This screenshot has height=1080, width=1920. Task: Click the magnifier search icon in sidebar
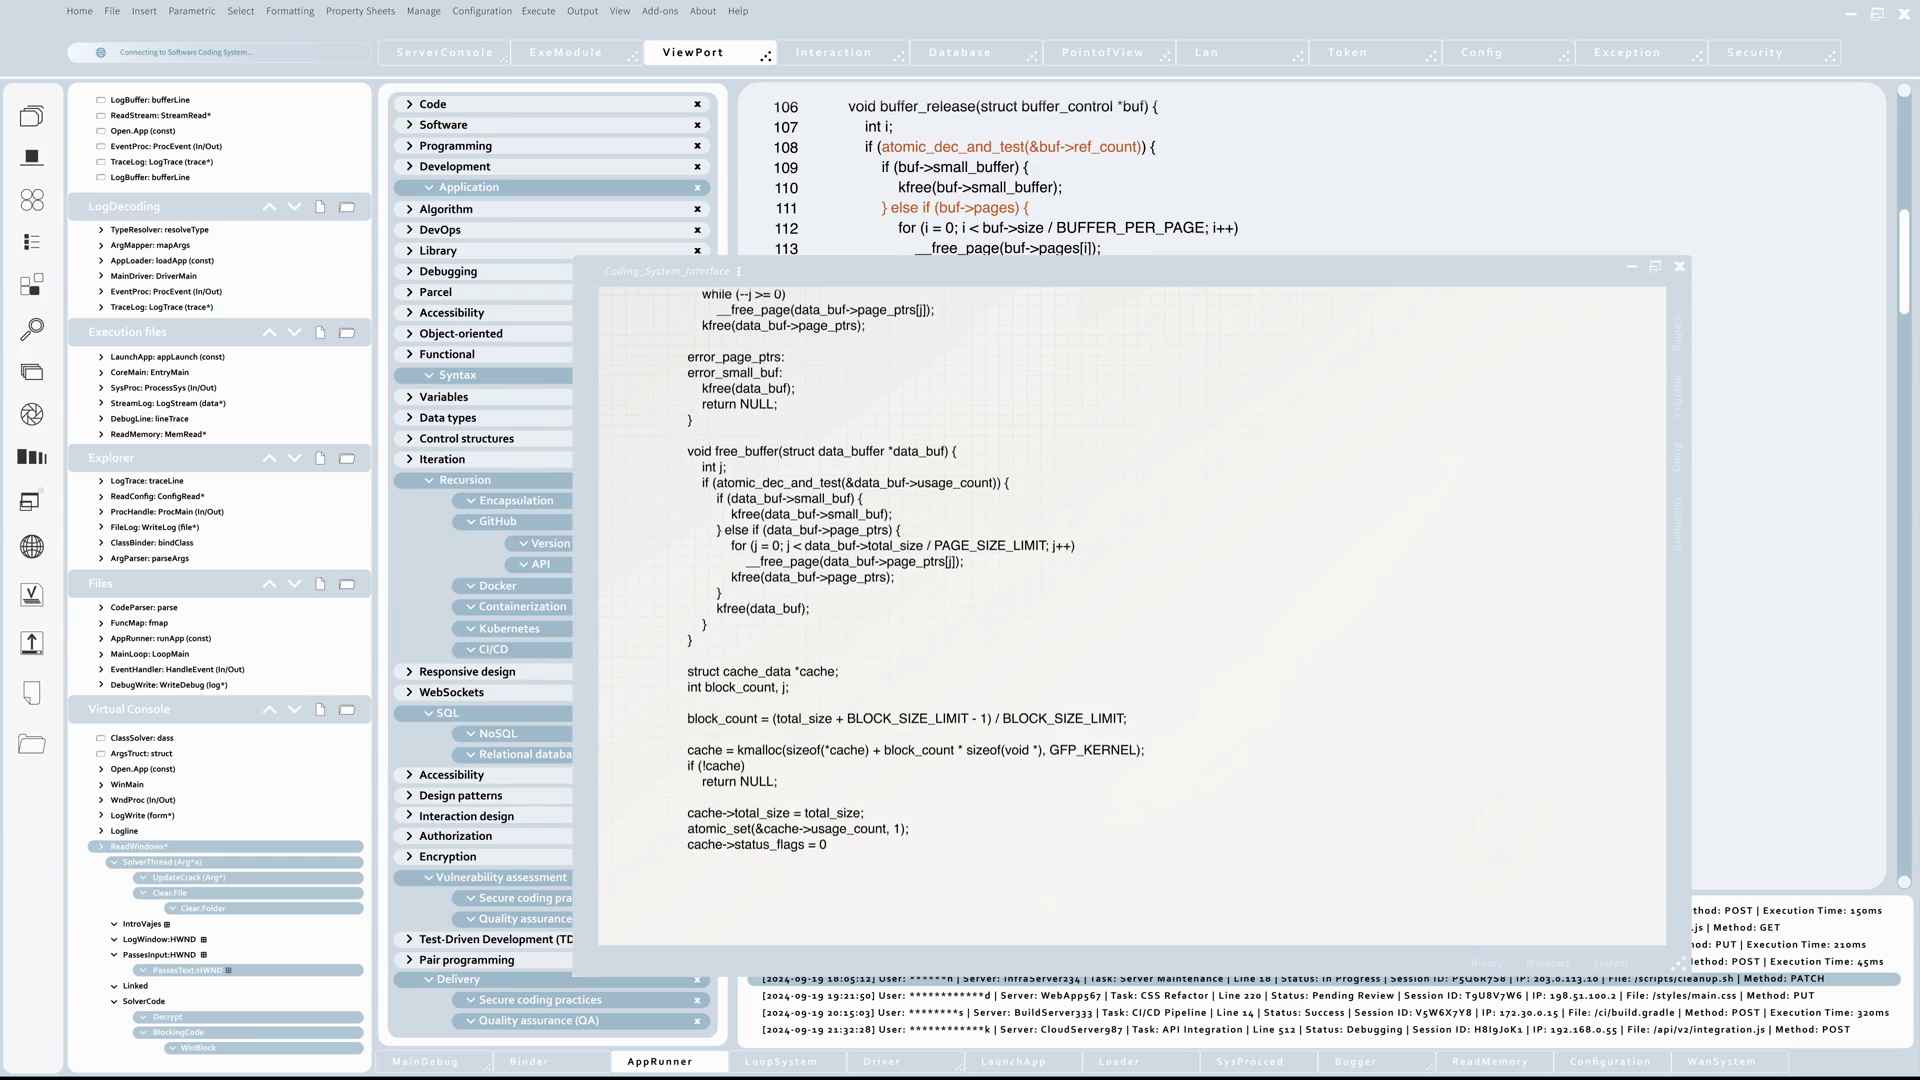coord(32,329)
